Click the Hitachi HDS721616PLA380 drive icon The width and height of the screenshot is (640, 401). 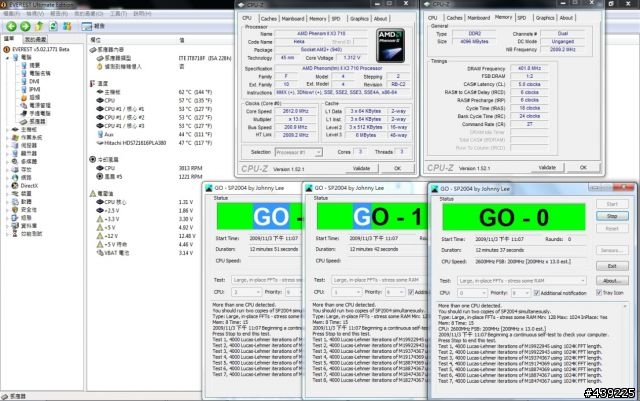(x=100, y=143)
